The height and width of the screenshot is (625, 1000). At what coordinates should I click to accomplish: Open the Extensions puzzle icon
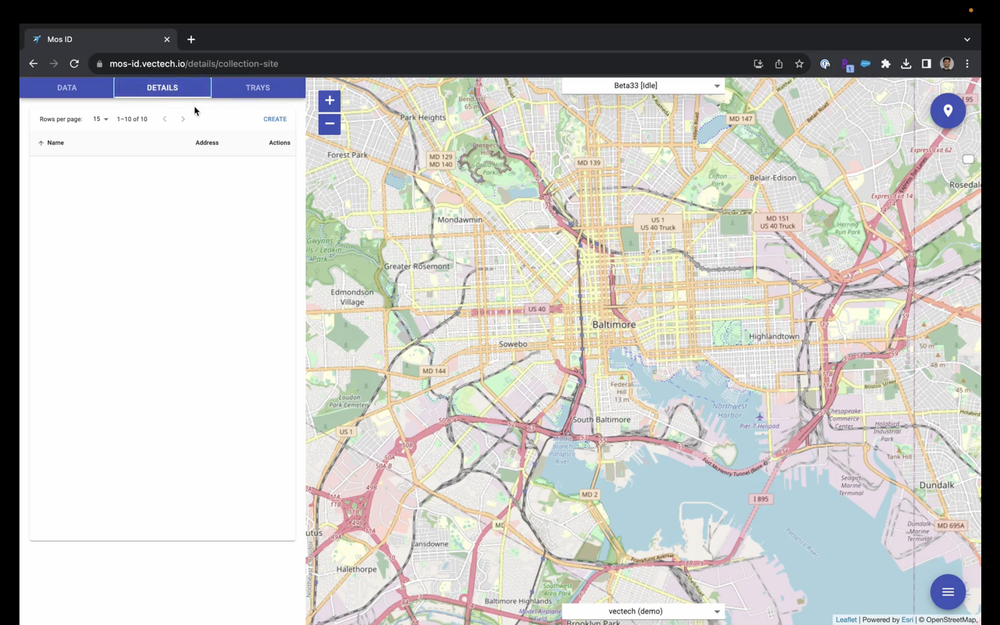tap(886, 64)
